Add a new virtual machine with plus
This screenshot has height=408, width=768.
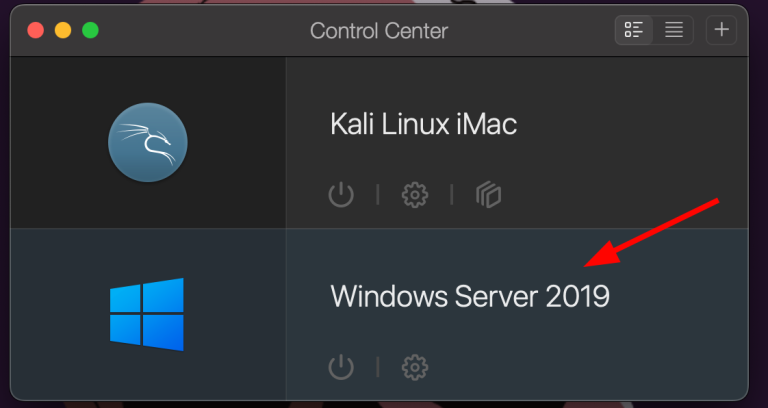coord(721,30)
